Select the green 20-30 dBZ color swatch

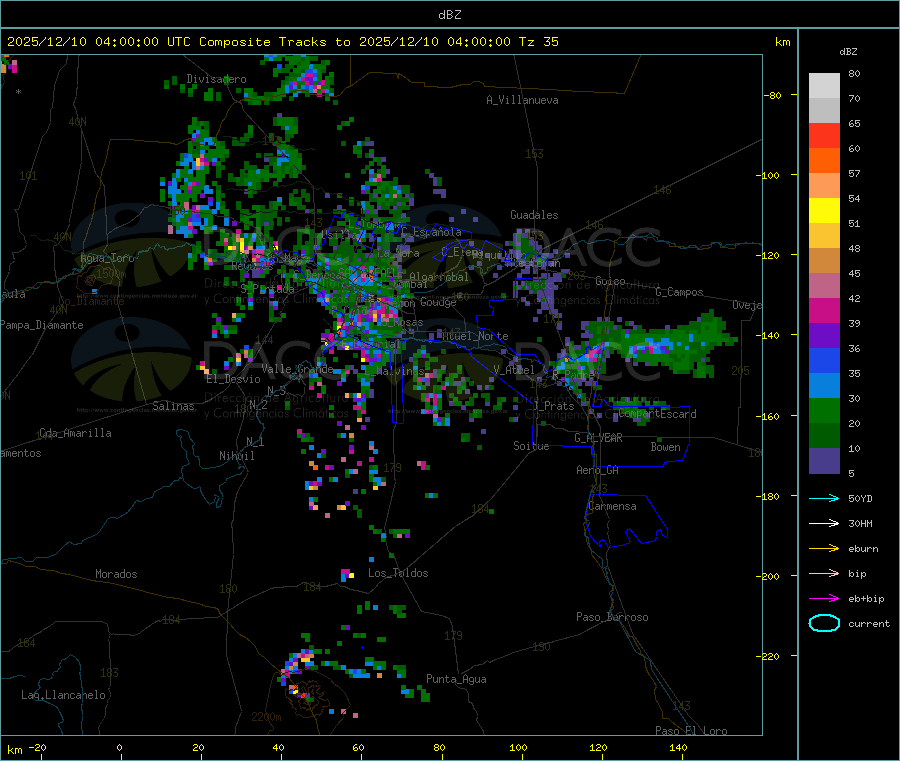[824, 410]
